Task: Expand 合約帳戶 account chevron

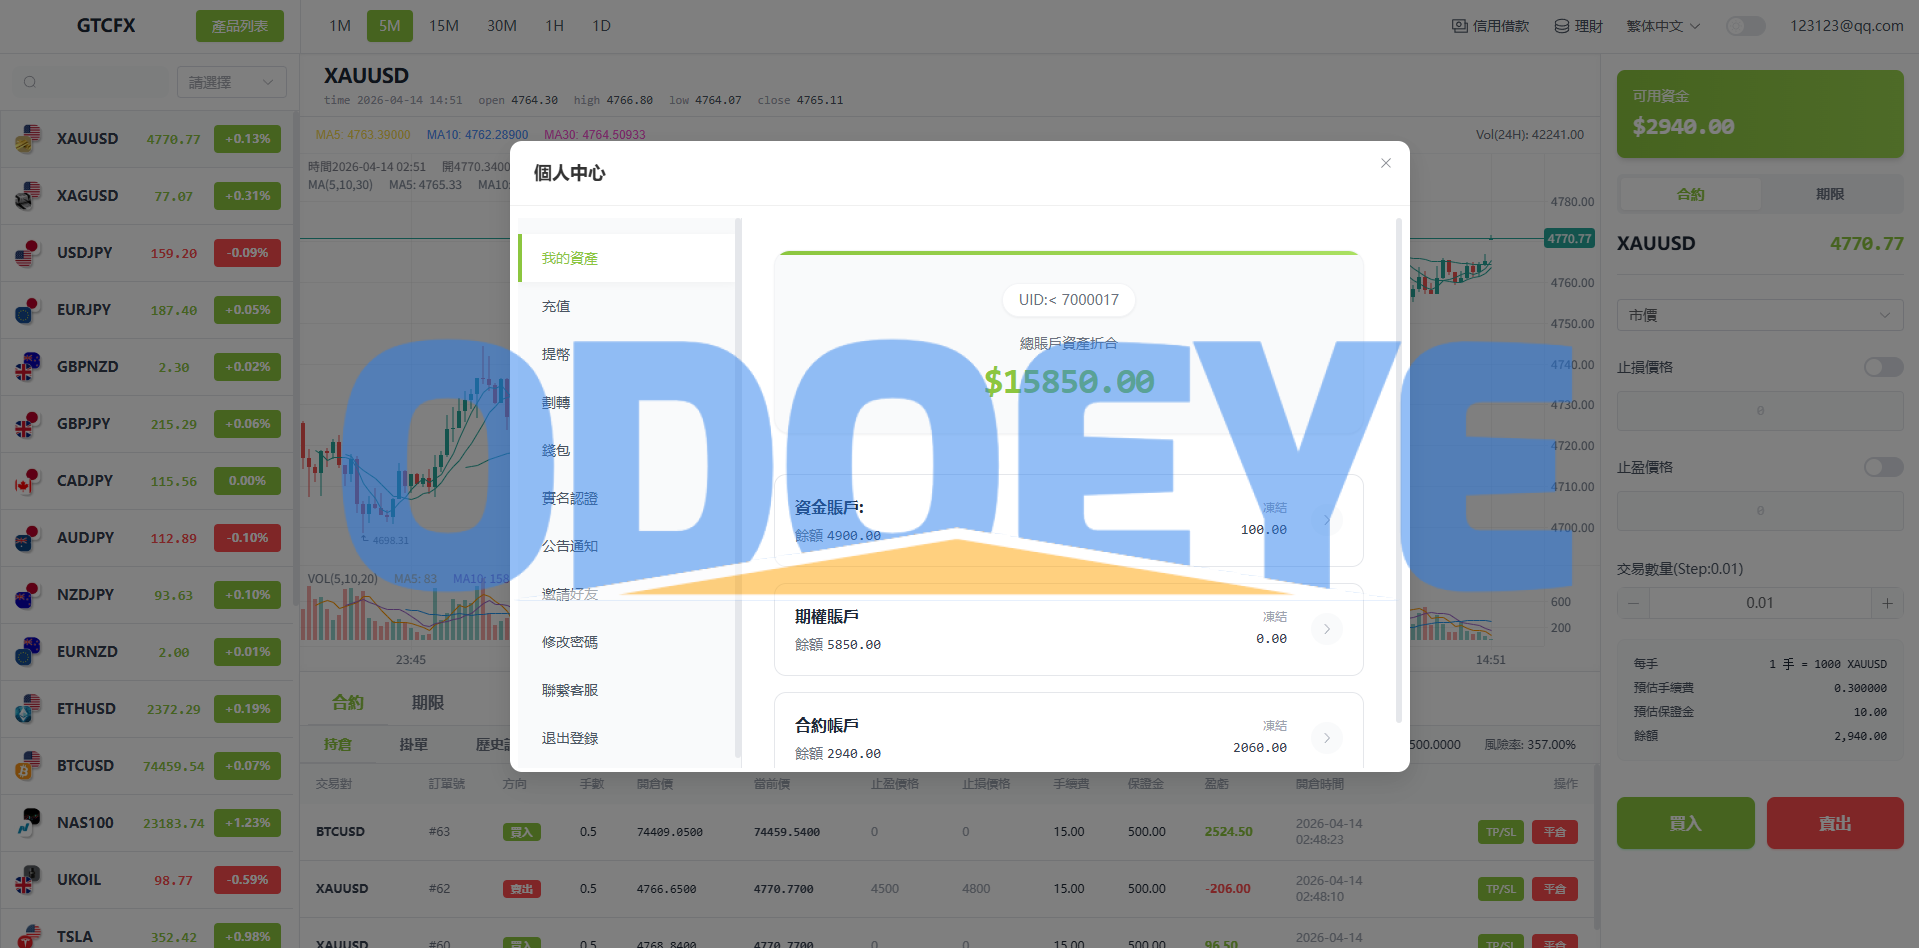Action: (x=1327, y=738)
